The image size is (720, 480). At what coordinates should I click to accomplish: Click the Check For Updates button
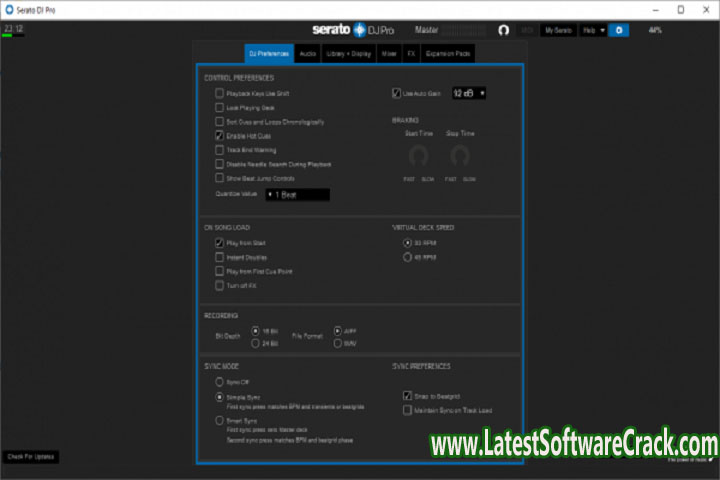pos(32,456)
